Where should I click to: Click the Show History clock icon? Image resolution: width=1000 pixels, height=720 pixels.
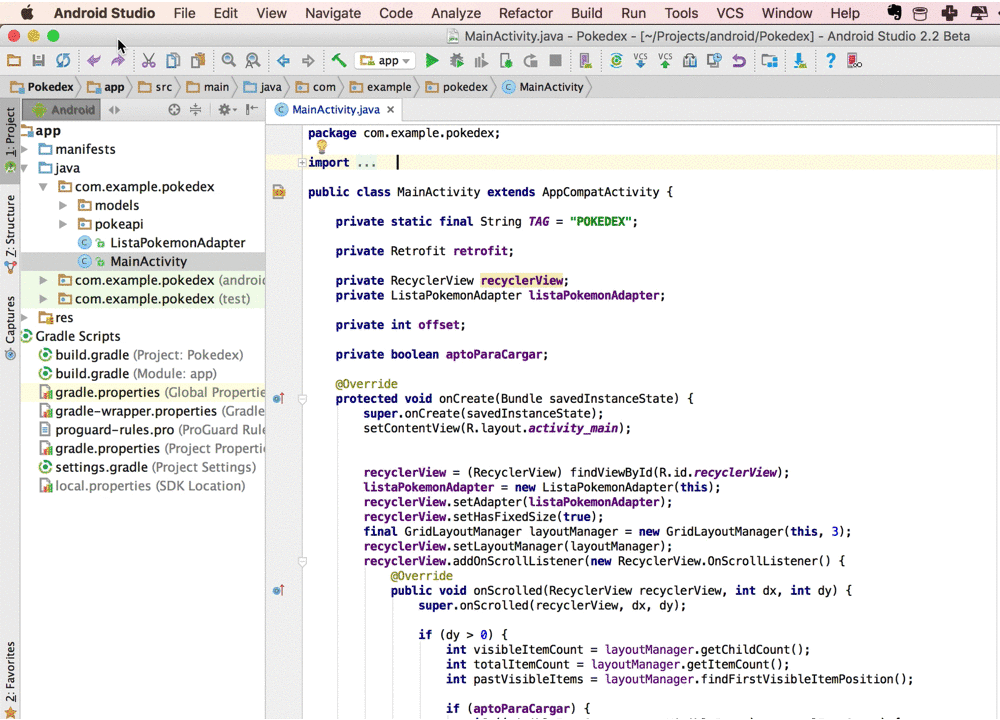714,61
